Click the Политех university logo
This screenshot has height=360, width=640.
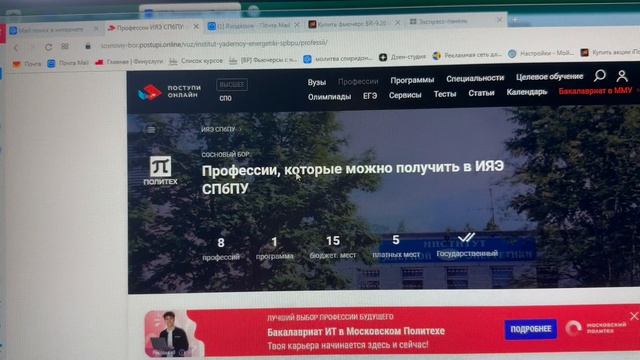click(x=160, y=170)
